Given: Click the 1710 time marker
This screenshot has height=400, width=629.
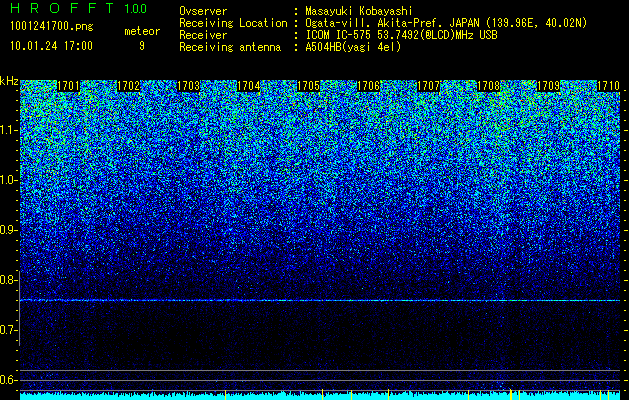Looking at the screenshot, I should click(609, 86).
